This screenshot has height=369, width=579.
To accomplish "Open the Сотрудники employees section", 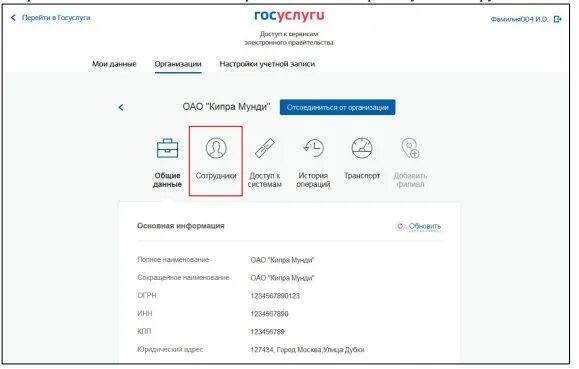I will pos(216,161).
